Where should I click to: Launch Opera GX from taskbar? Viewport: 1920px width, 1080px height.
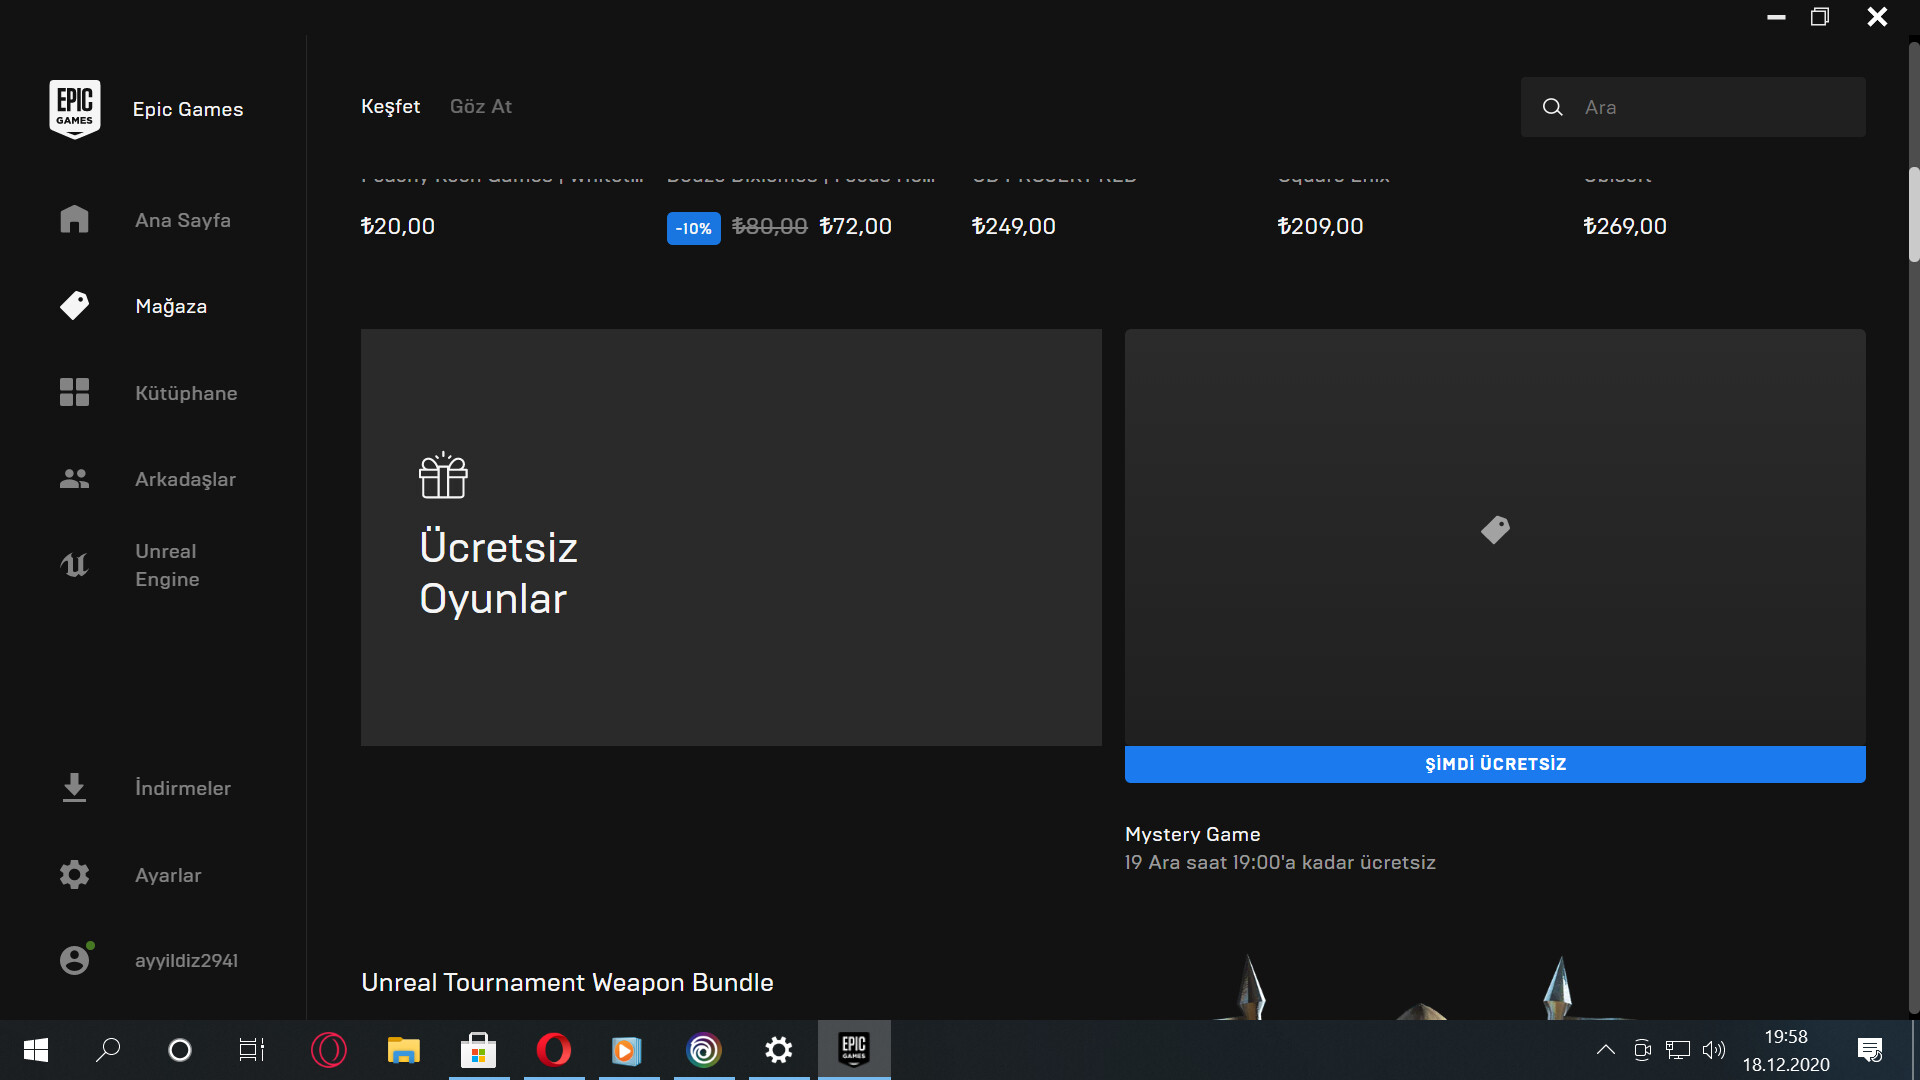coord(329,1050)
